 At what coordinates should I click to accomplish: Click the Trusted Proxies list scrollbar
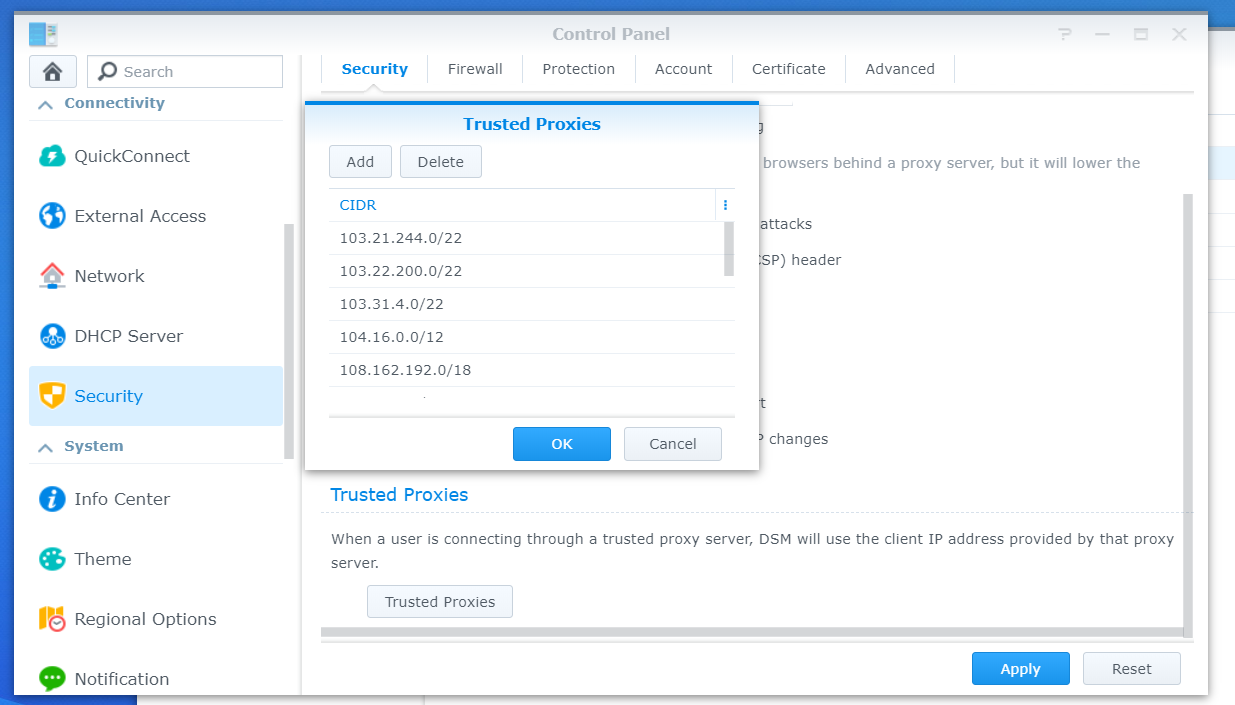pos(729,249)
